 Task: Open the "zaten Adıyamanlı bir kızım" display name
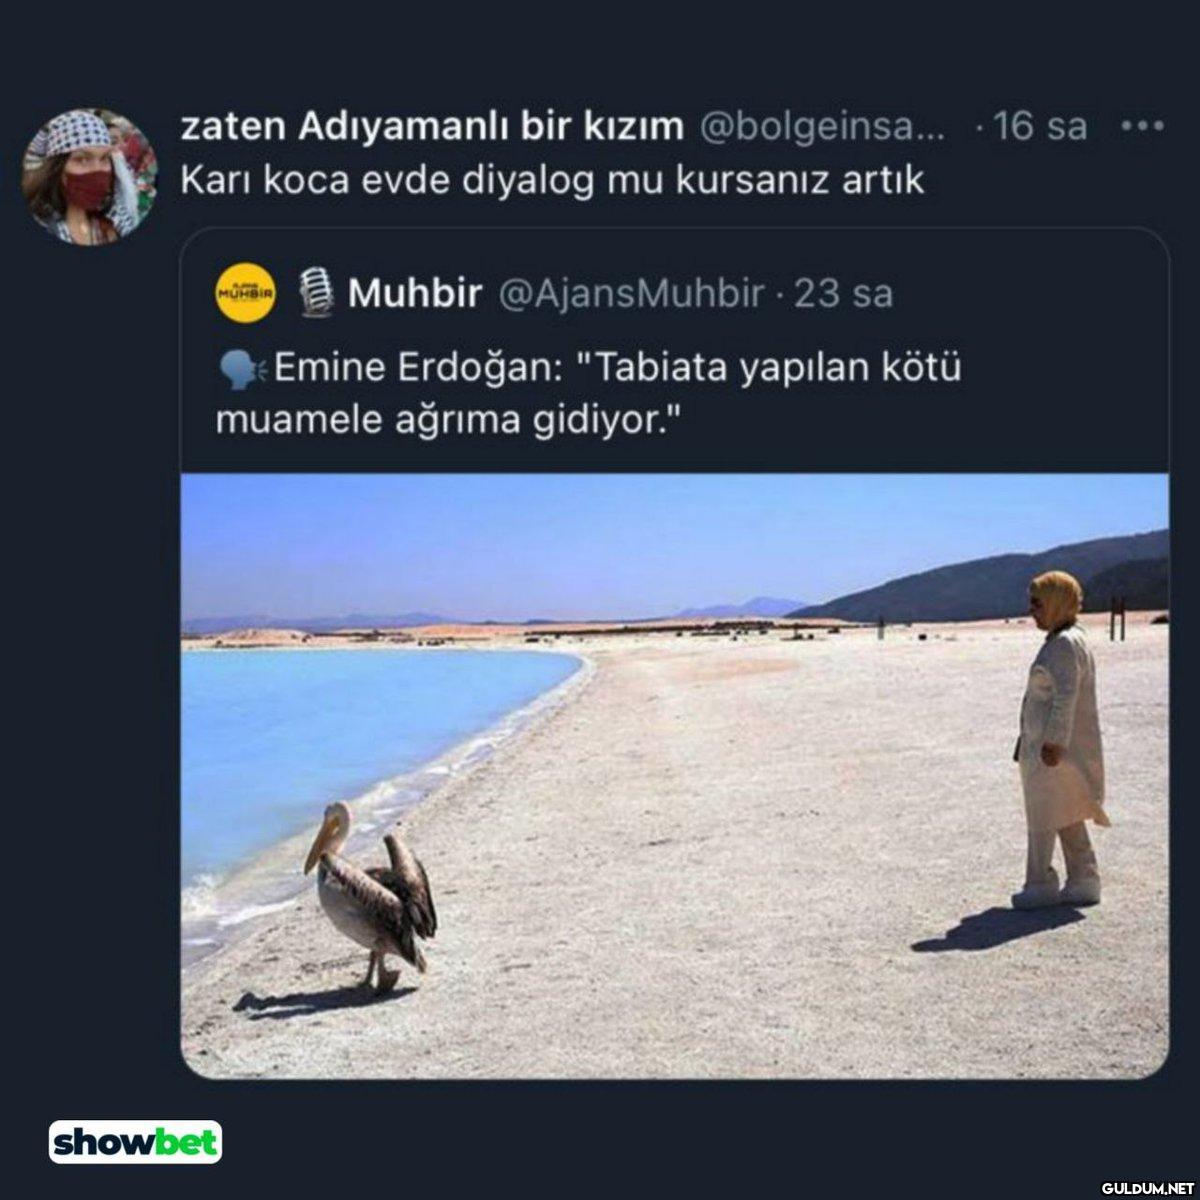(432, 127)
